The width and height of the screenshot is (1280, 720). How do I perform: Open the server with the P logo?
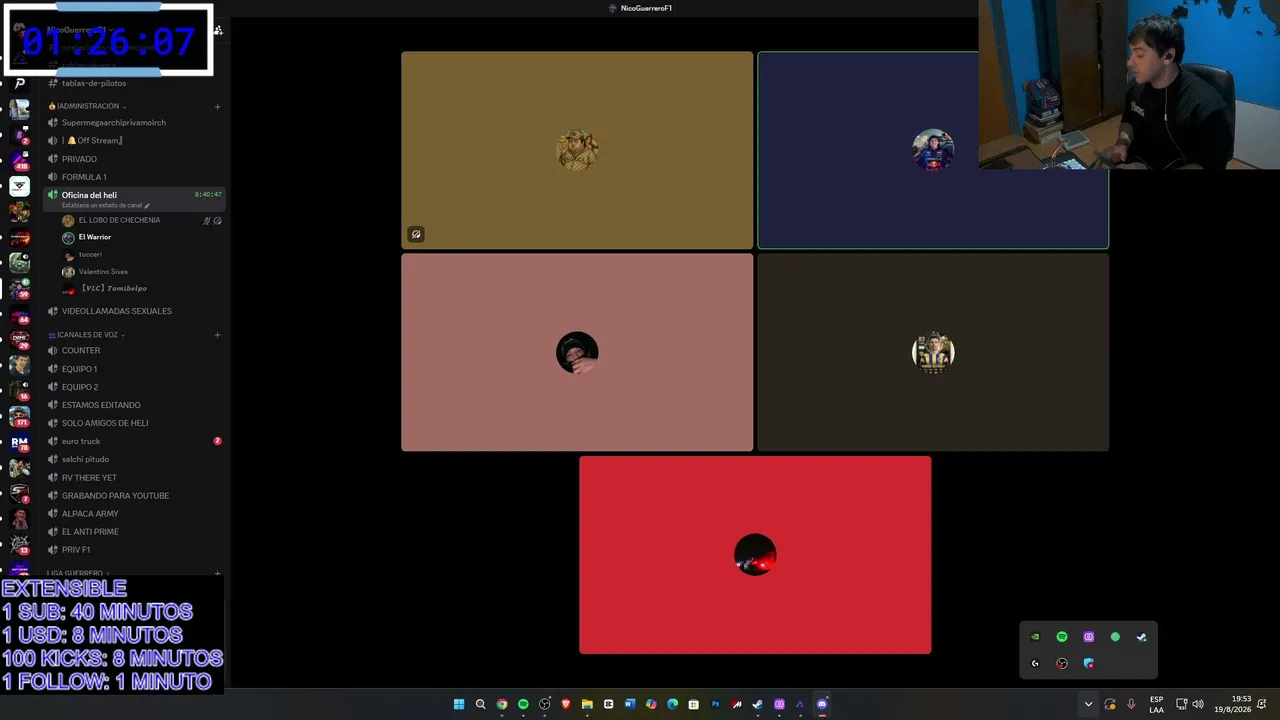[x=19, y=83]
